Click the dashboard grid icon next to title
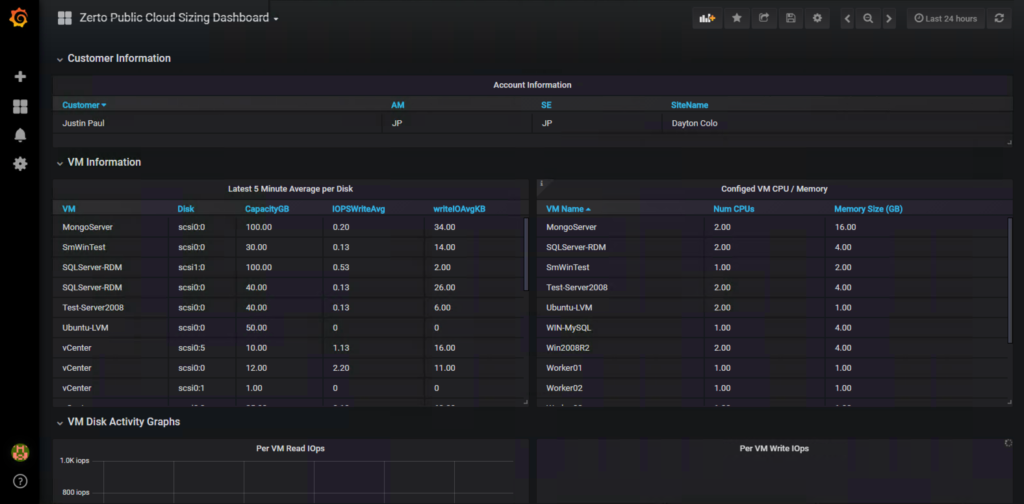Screen dimensions: 1024x504 64,18
